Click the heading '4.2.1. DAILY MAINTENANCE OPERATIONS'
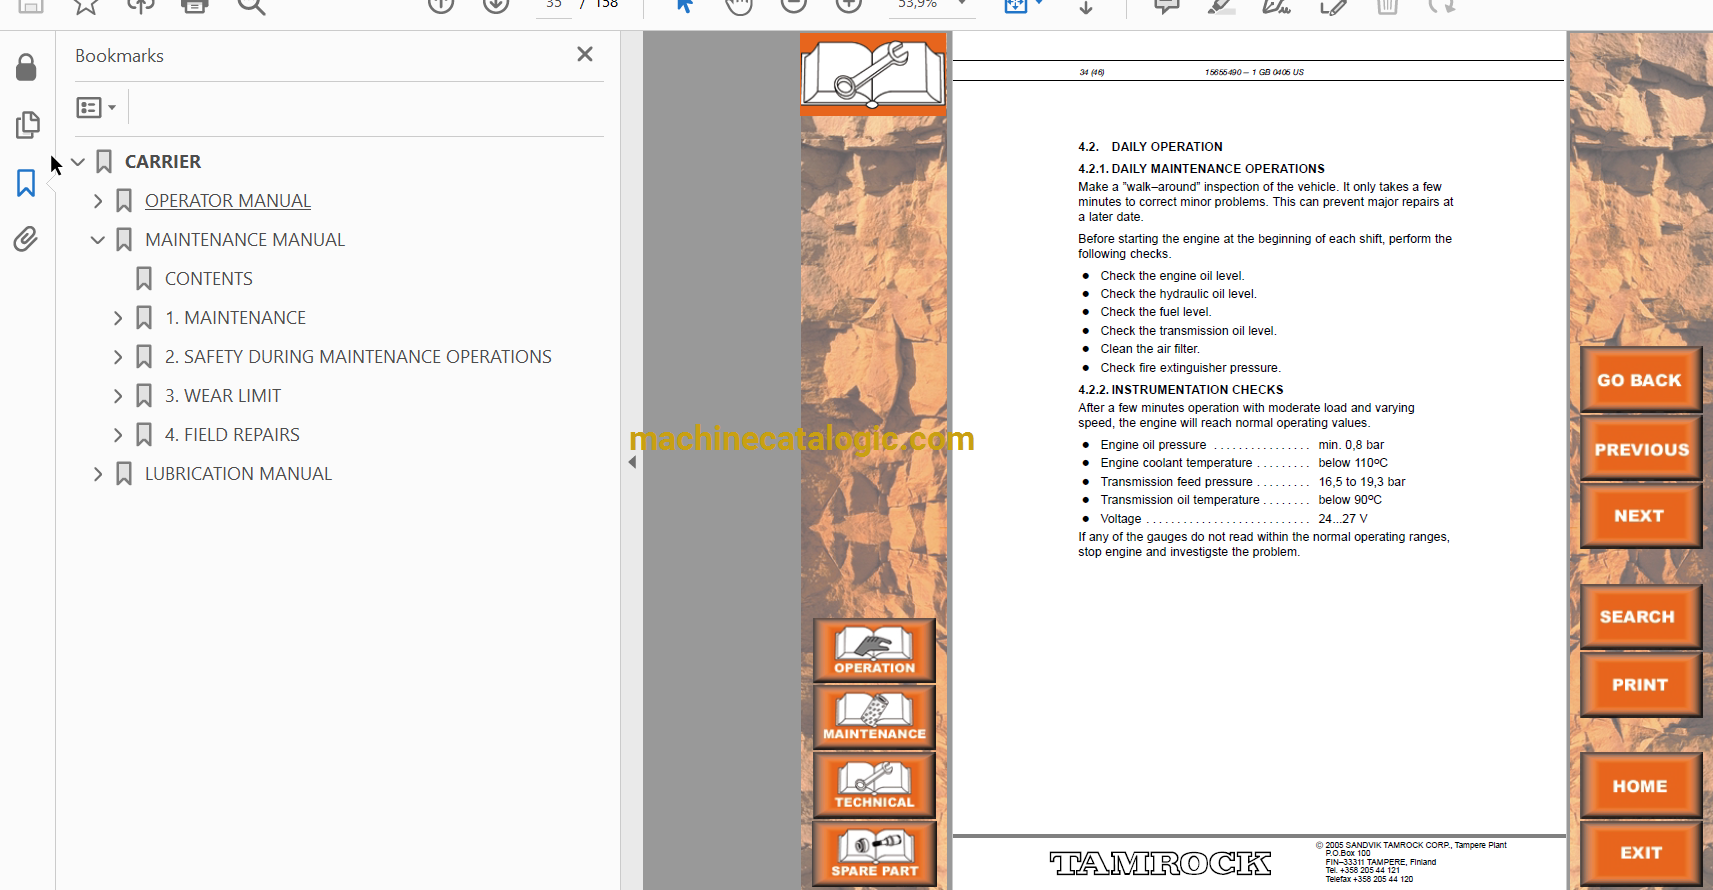The image size is (1713, 890). tap(1201, 169)
